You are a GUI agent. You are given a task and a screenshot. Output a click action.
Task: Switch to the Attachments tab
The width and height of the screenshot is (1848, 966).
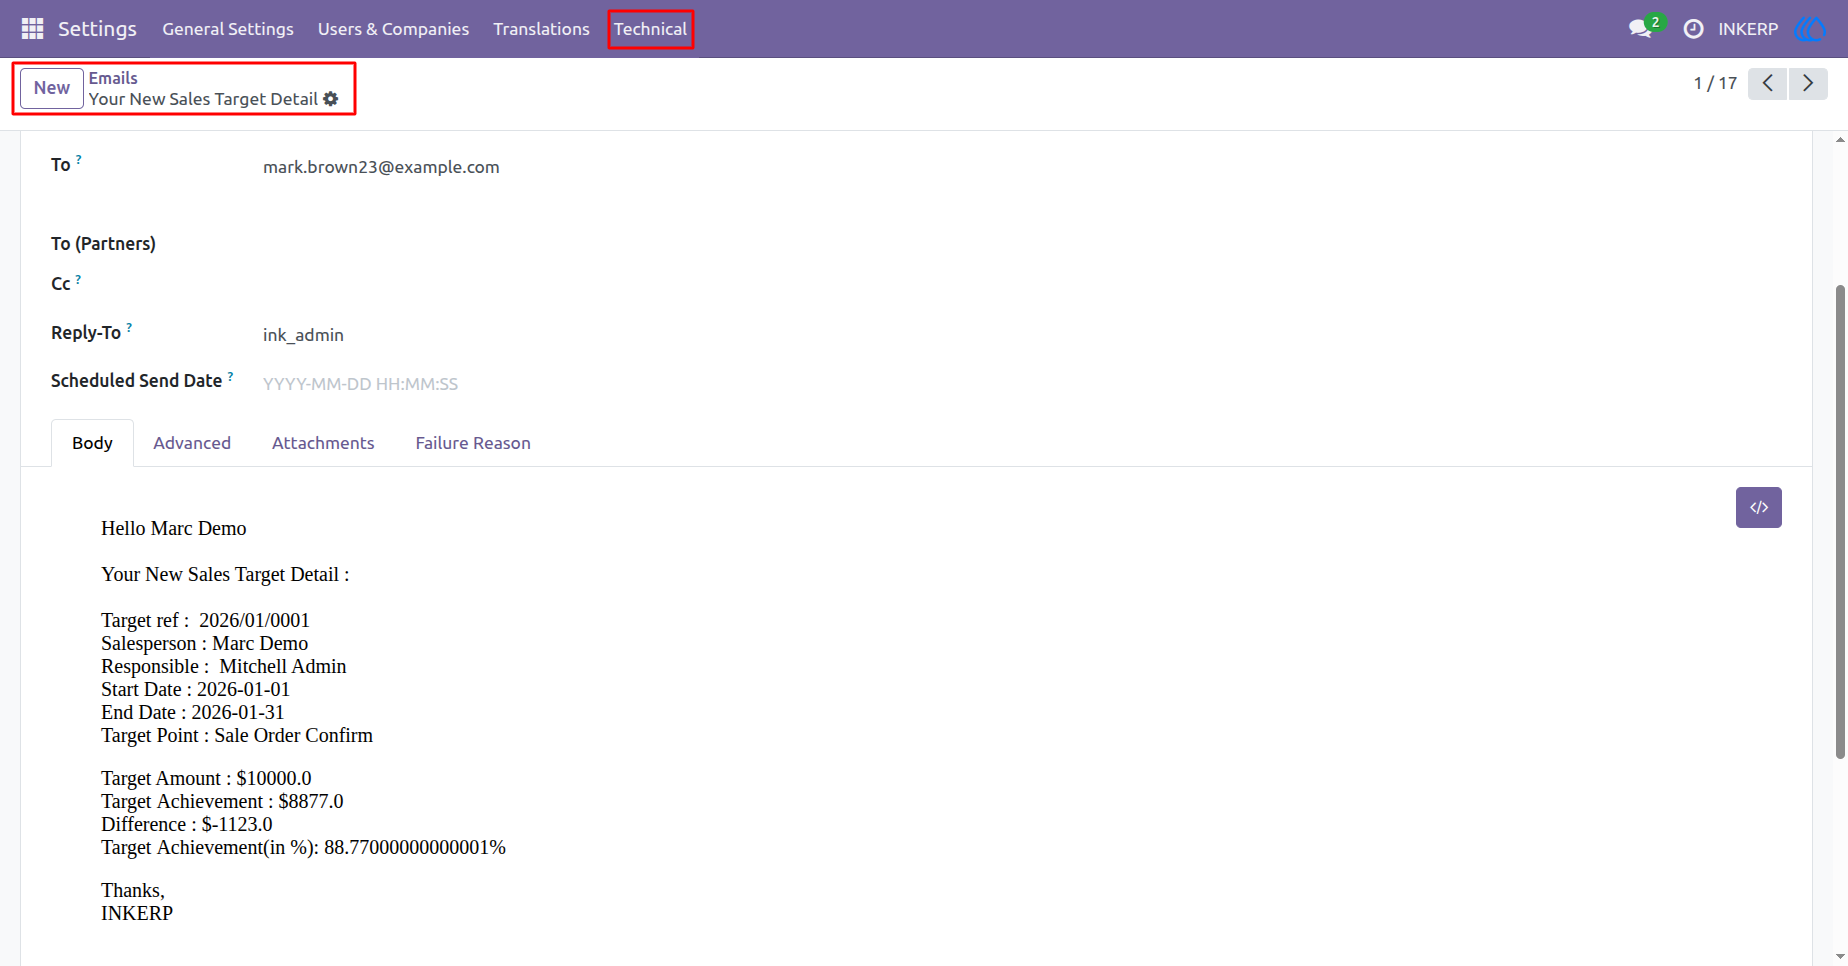pyautogui.click(x=323, y=443)
